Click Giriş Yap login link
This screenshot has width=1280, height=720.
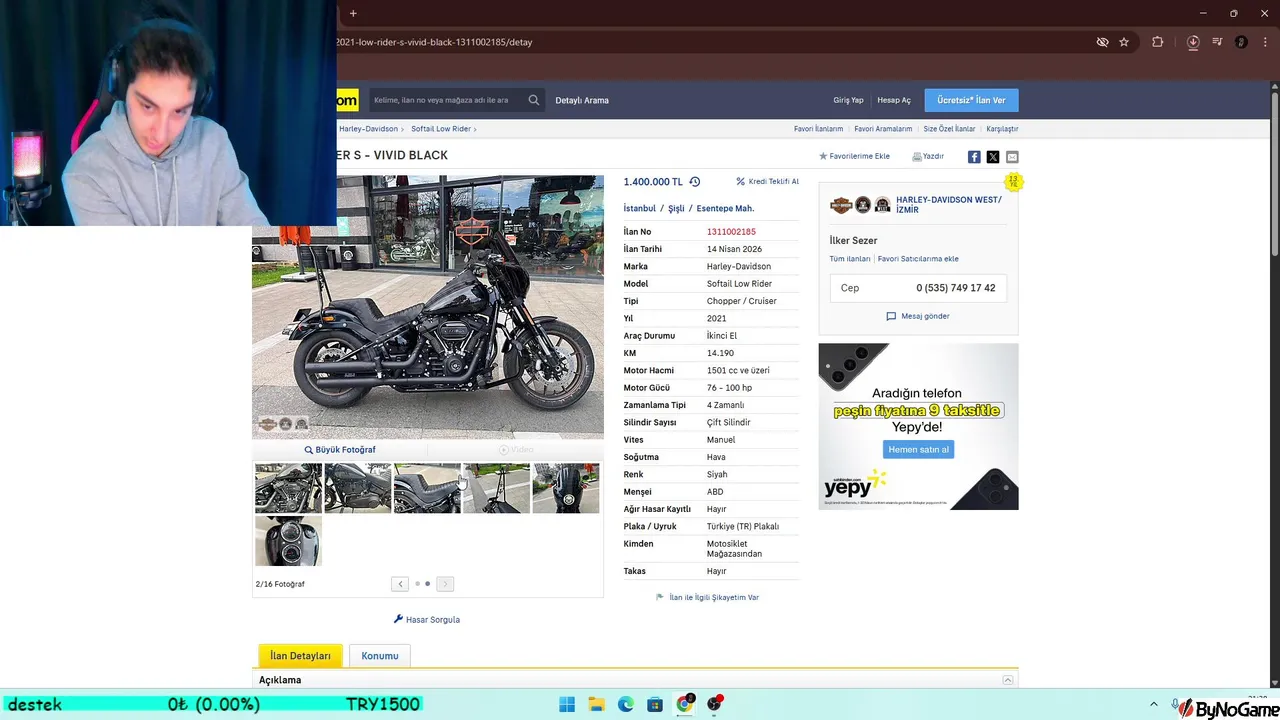coord(848,100)
